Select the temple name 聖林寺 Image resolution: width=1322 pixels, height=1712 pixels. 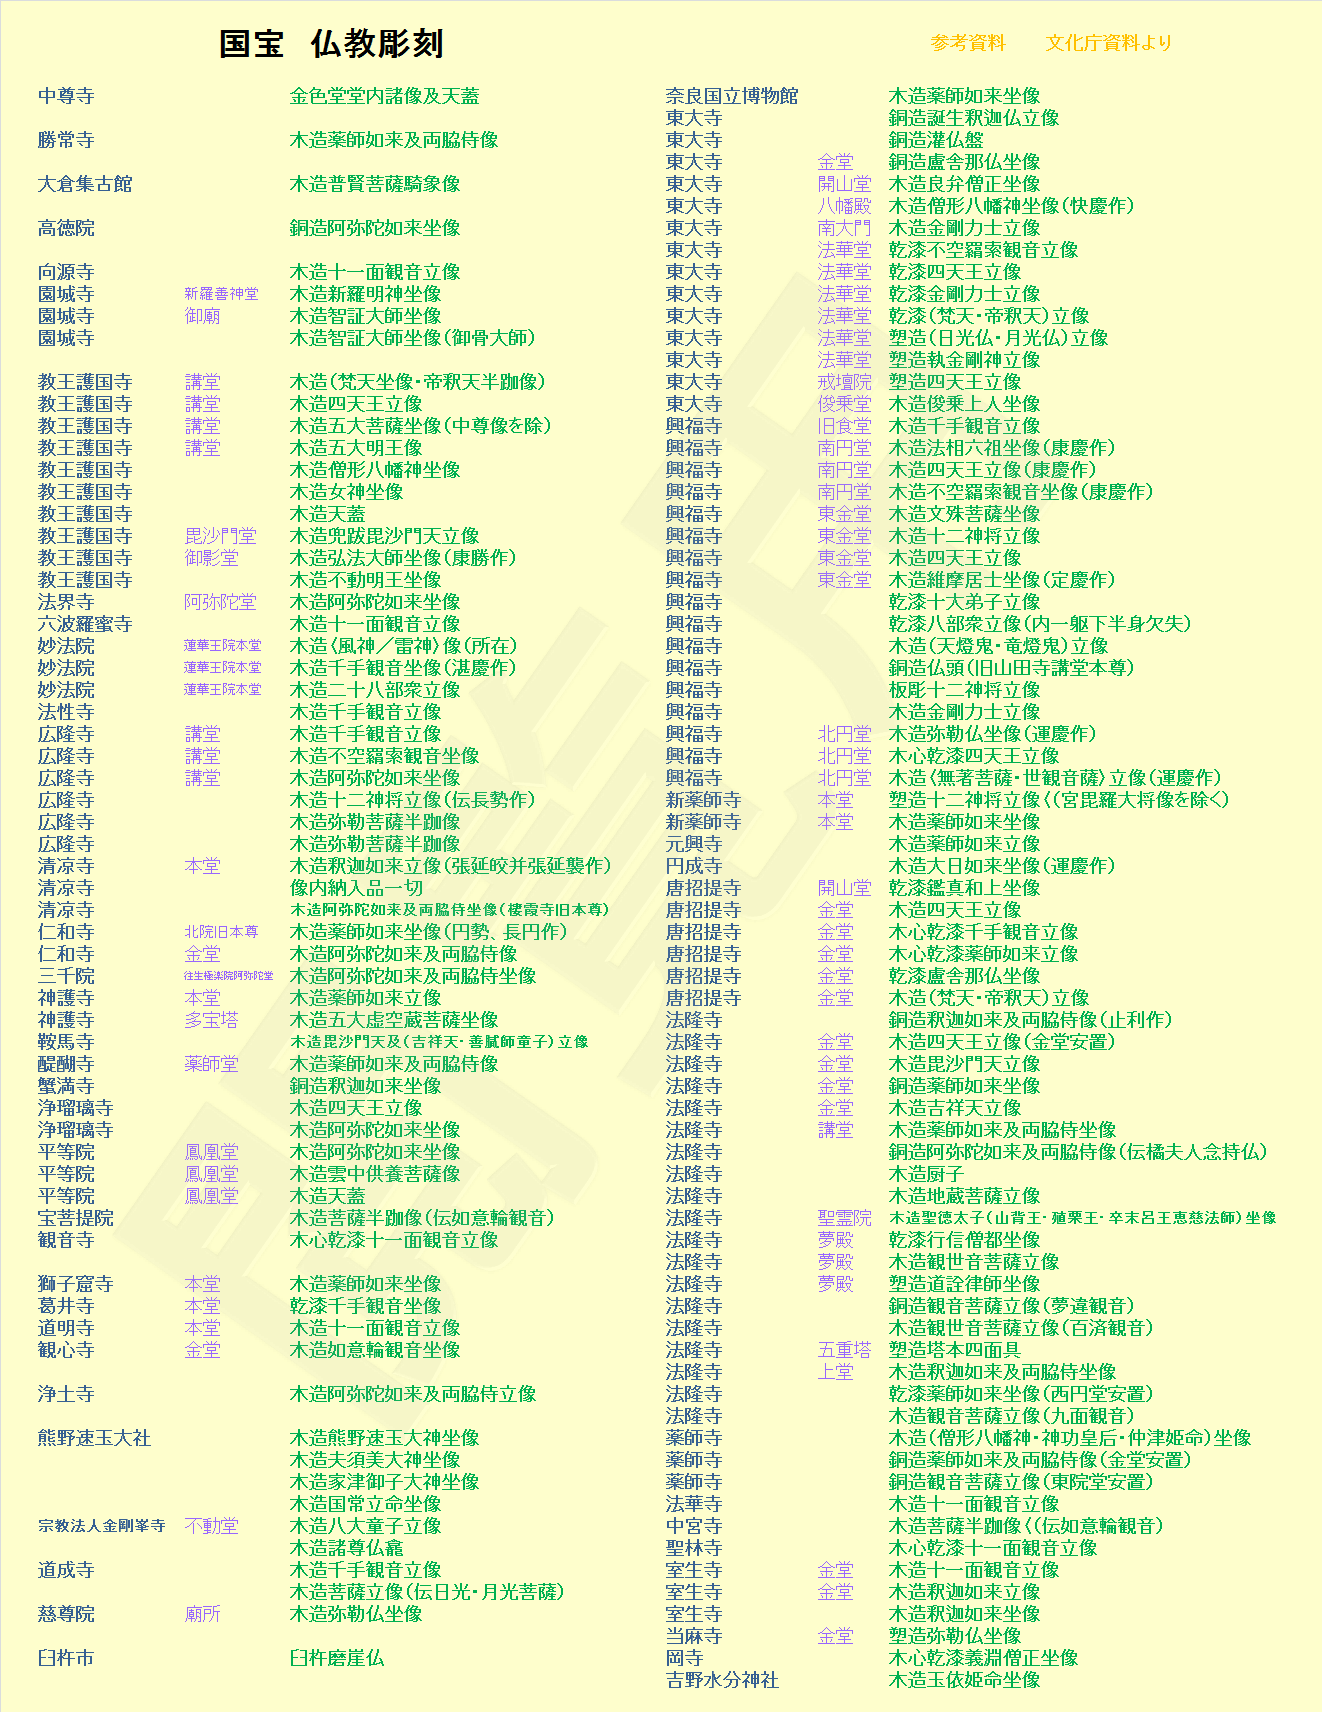[694, 1548]
